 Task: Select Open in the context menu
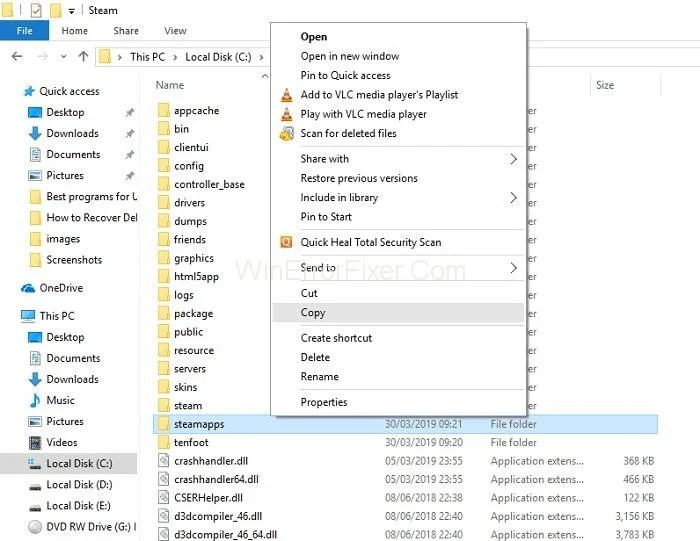point(398,37)
